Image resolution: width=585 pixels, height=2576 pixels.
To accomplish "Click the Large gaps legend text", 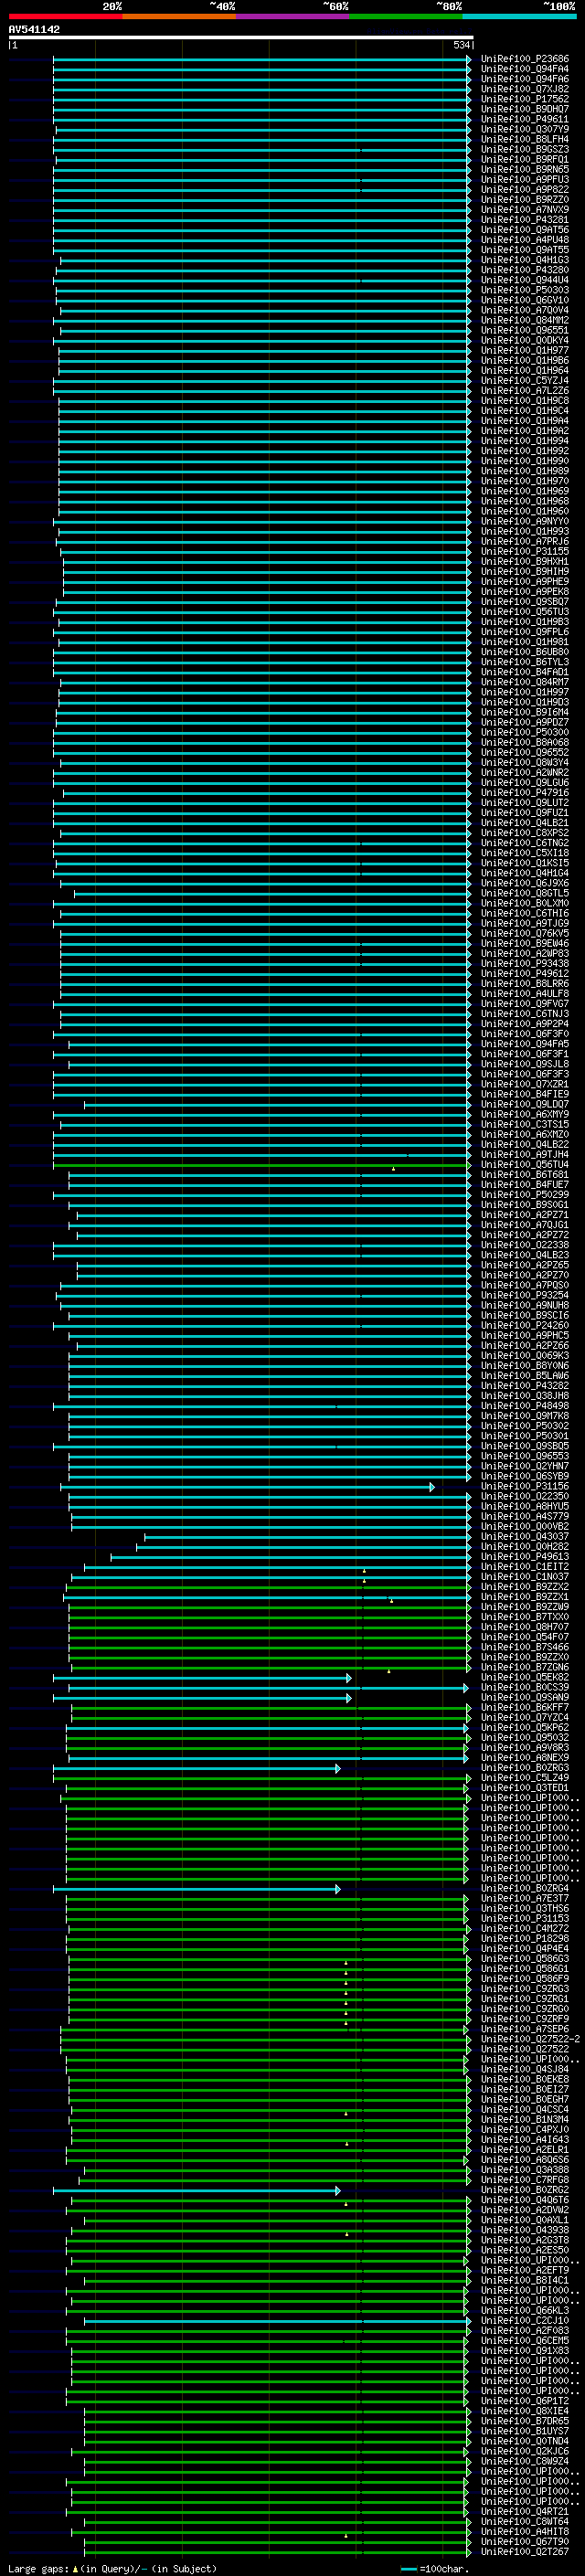I will tap(112, 2568).
